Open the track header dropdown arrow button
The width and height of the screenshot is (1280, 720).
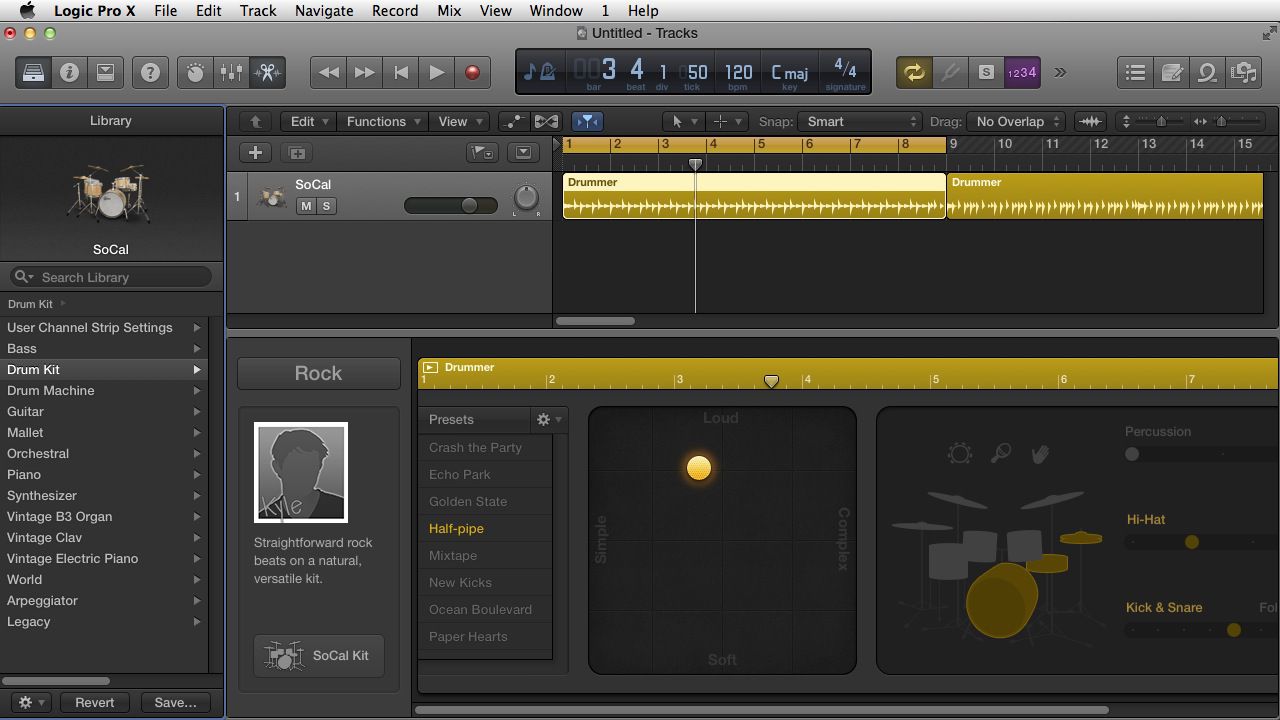pyautogui.click(x=523, y=152)
